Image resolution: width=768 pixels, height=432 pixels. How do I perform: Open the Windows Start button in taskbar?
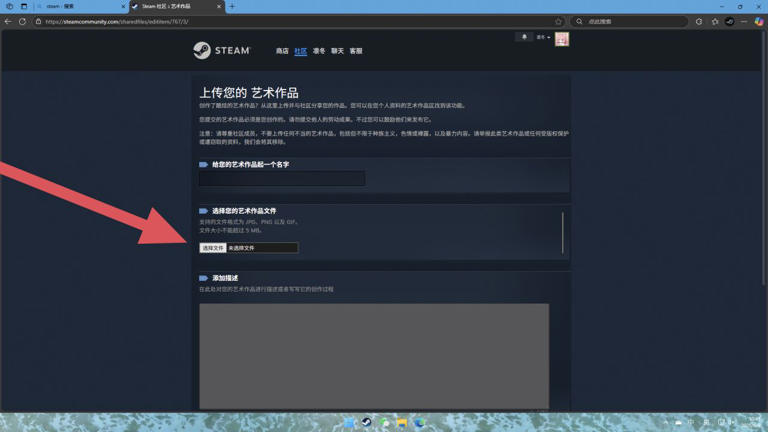349,422
